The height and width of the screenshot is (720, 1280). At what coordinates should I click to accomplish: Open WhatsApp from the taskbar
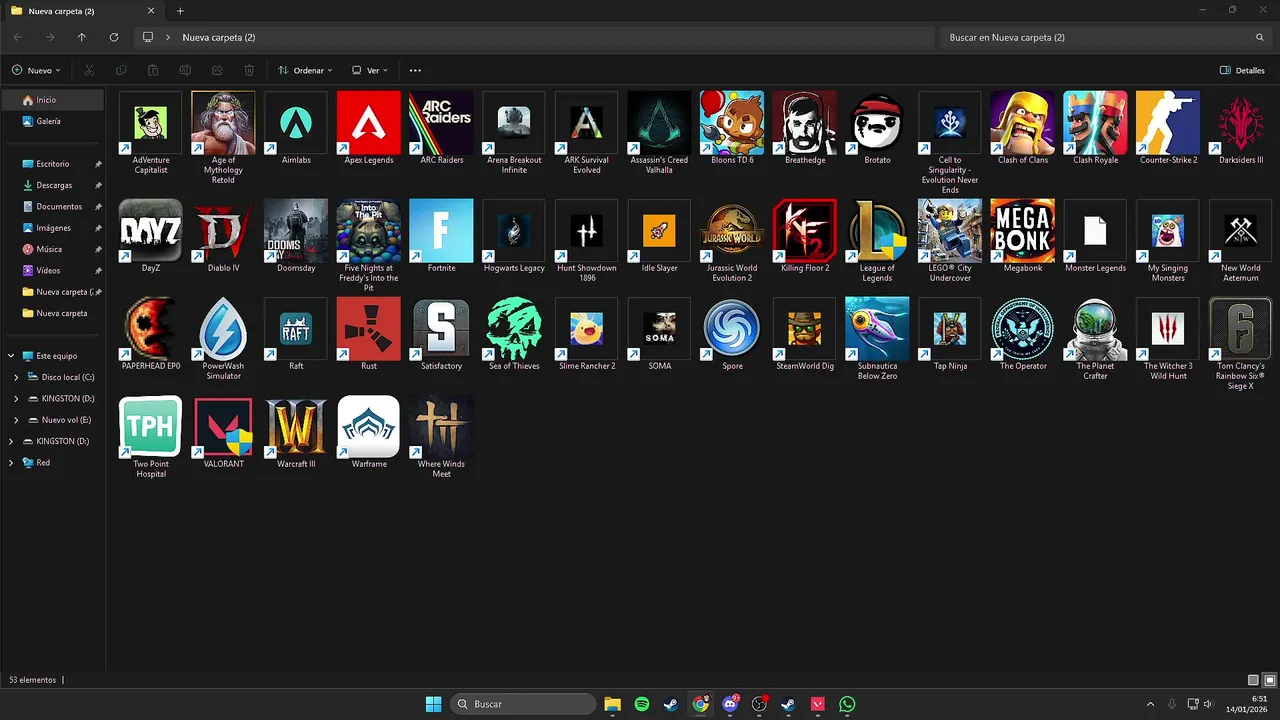coord(847,704)
